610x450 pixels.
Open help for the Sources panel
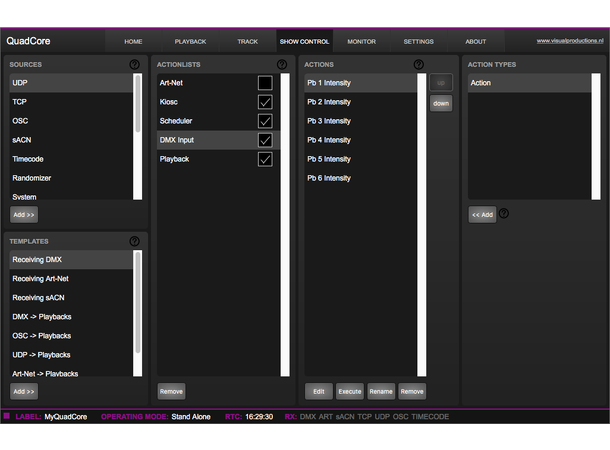click(x=135, y=64)
